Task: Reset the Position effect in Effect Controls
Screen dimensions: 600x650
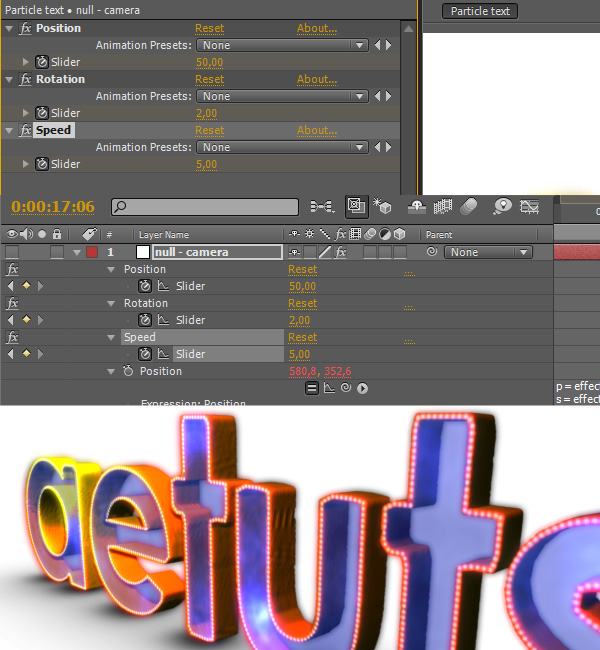Action: click(209, 28)
